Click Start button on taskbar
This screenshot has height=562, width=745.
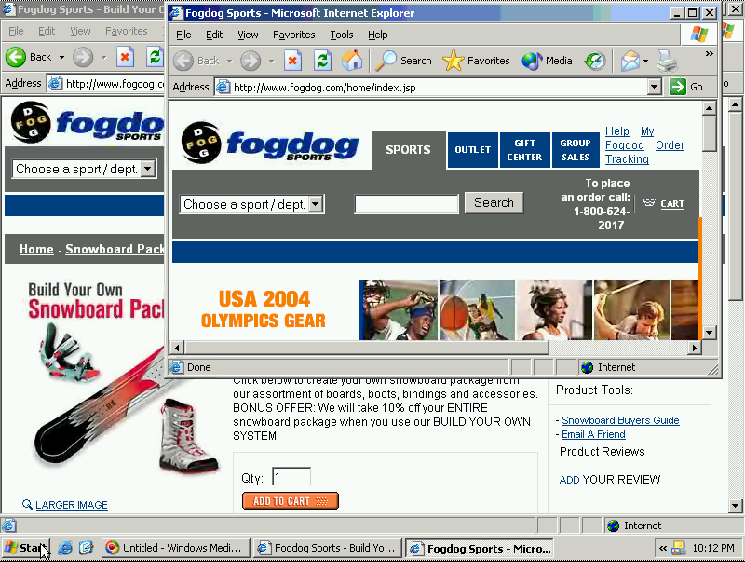pos(25,548)
